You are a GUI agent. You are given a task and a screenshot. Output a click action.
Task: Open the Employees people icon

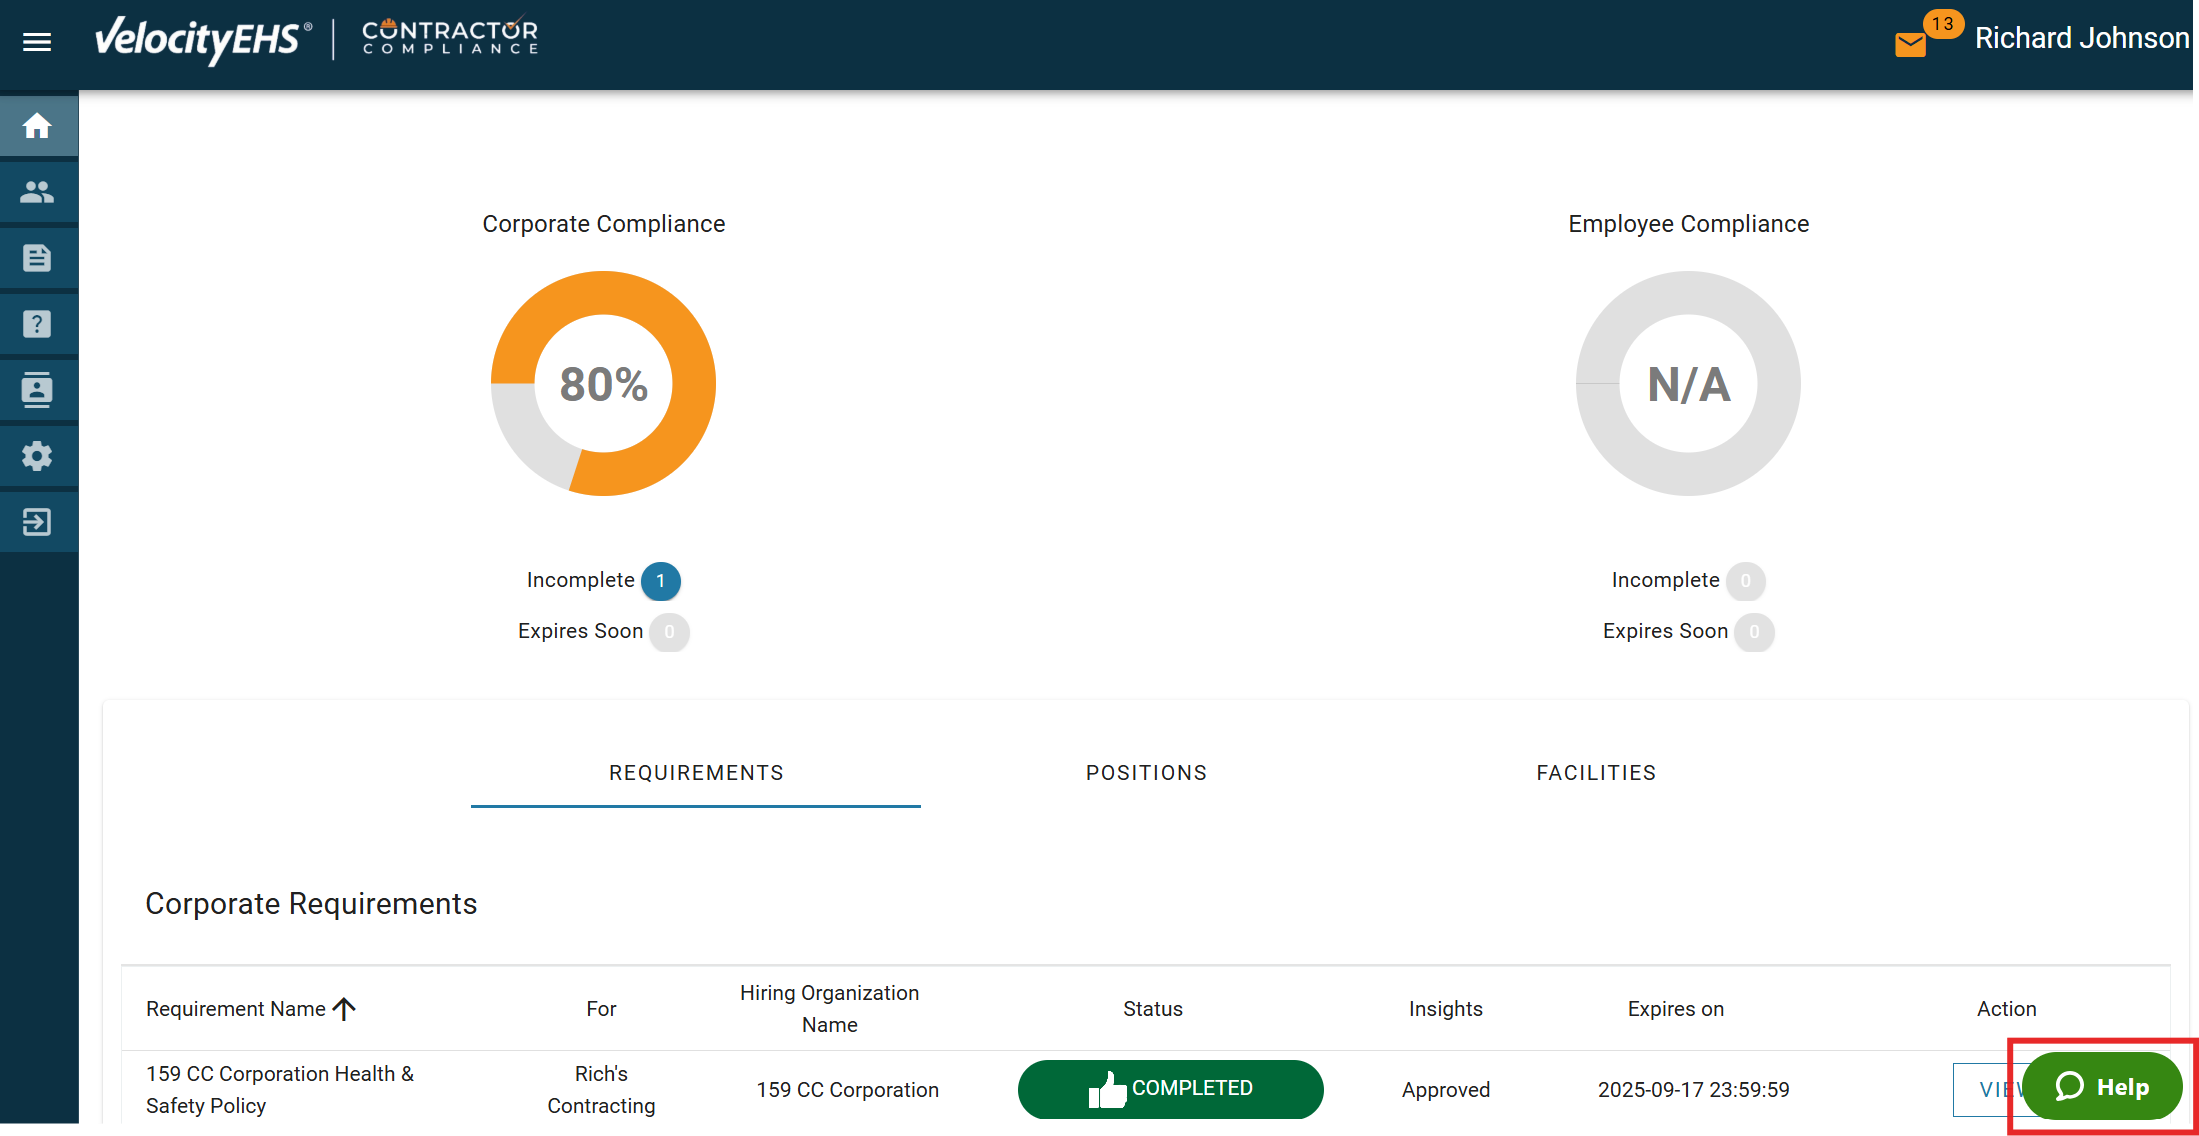pyautogui.click(x=38, y=192)
